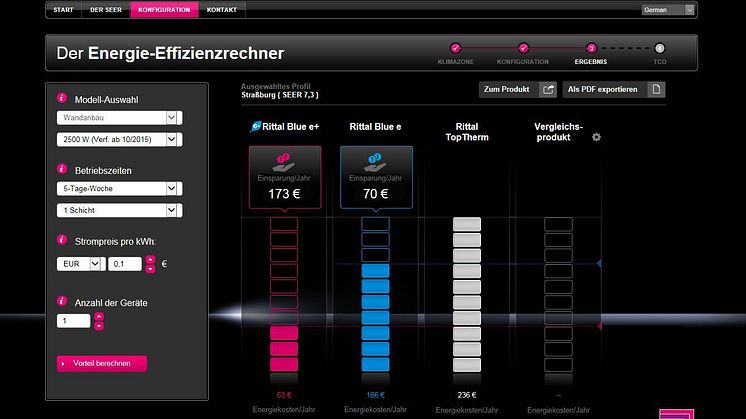Click the Rittal Blue e+ leaf logo icon
Screen dimensions: 746x419
point(255,127)
